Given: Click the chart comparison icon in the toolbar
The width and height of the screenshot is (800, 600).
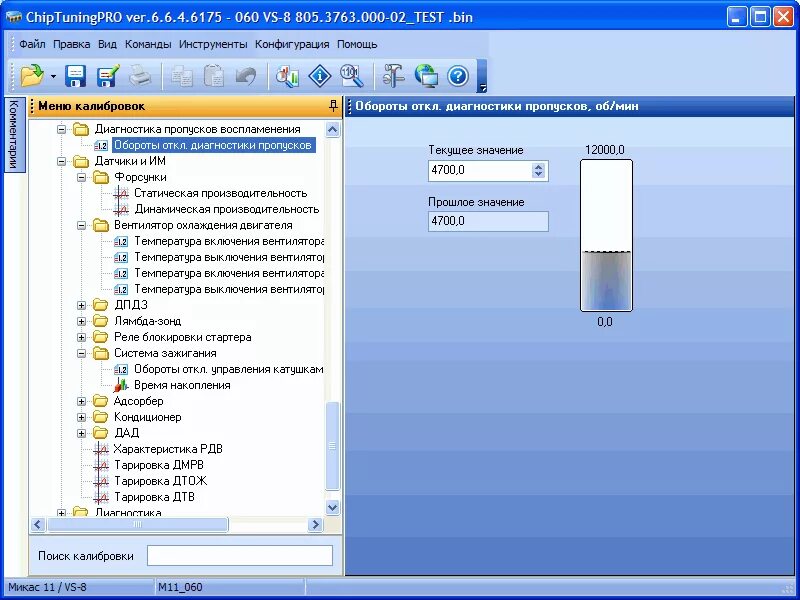Looking at the screenshot, I should [288, 76].
